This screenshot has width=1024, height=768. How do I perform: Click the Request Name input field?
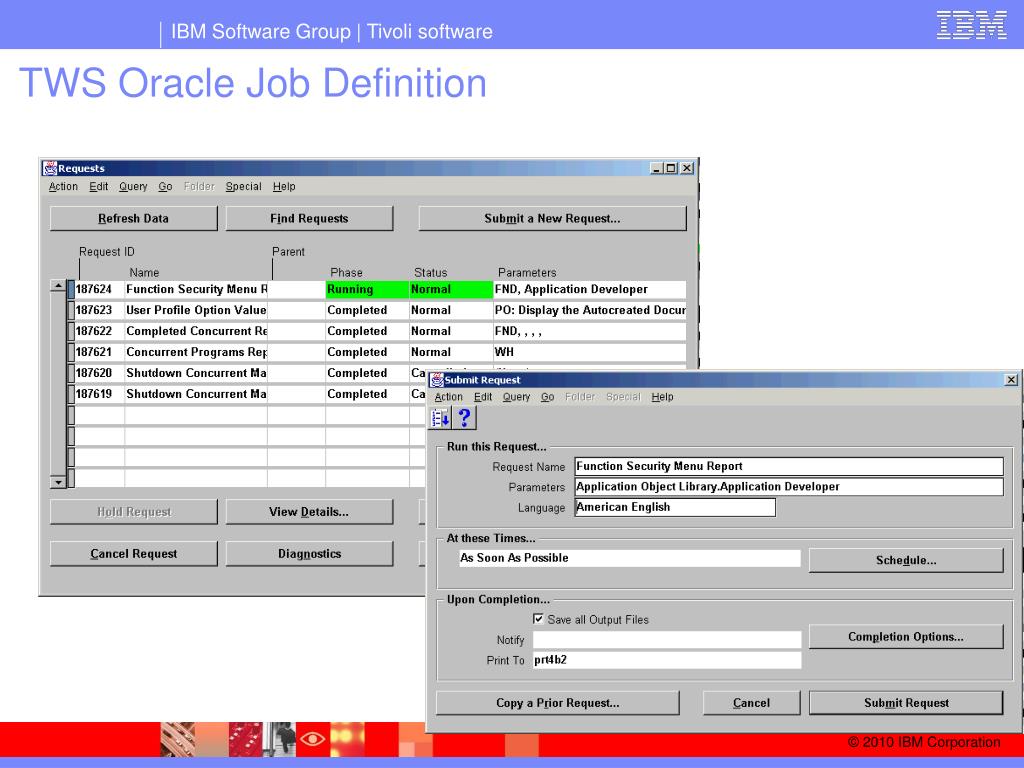tap(789, 466)
